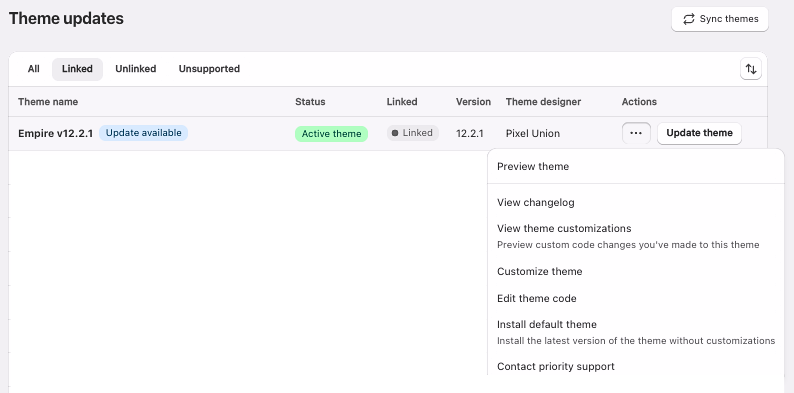This screenshot has height=393, width=794.
Task: Click the Theme updates page heading
Action: click(66, 19)
